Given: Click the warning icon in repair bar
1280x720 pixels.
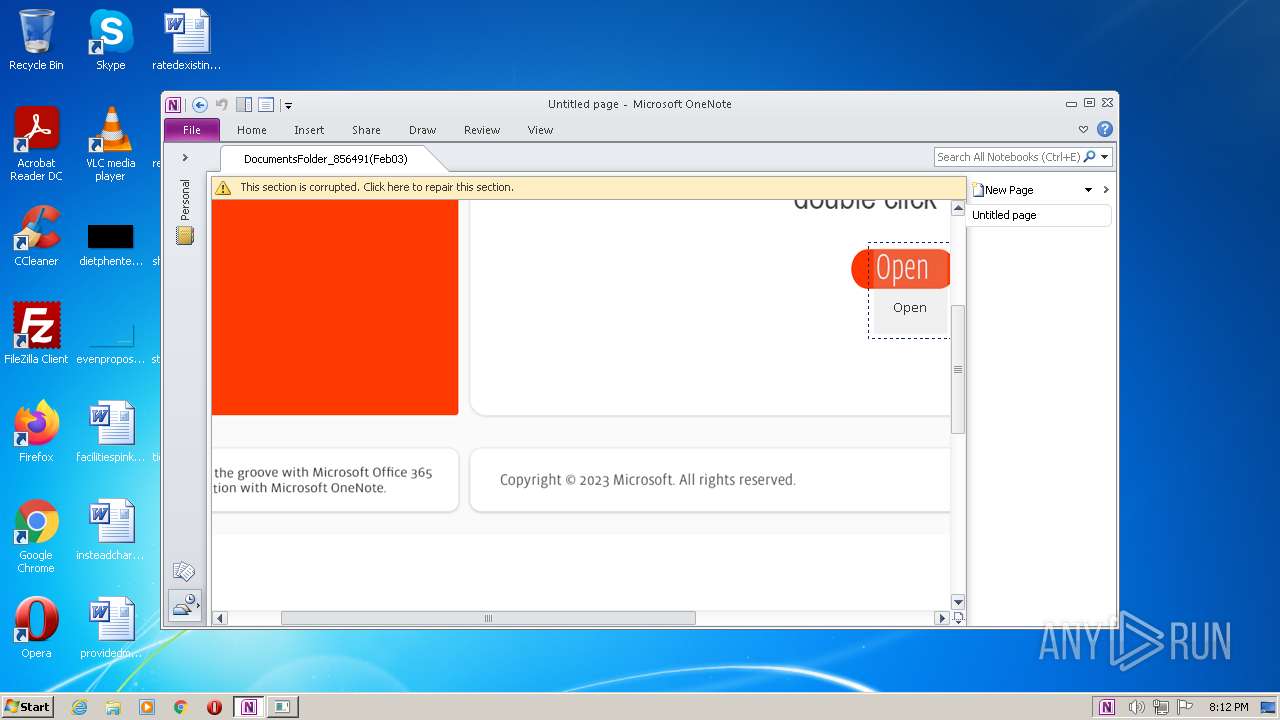Looking at the screenshot, I should pyautogui.click(x=223, y=187).
